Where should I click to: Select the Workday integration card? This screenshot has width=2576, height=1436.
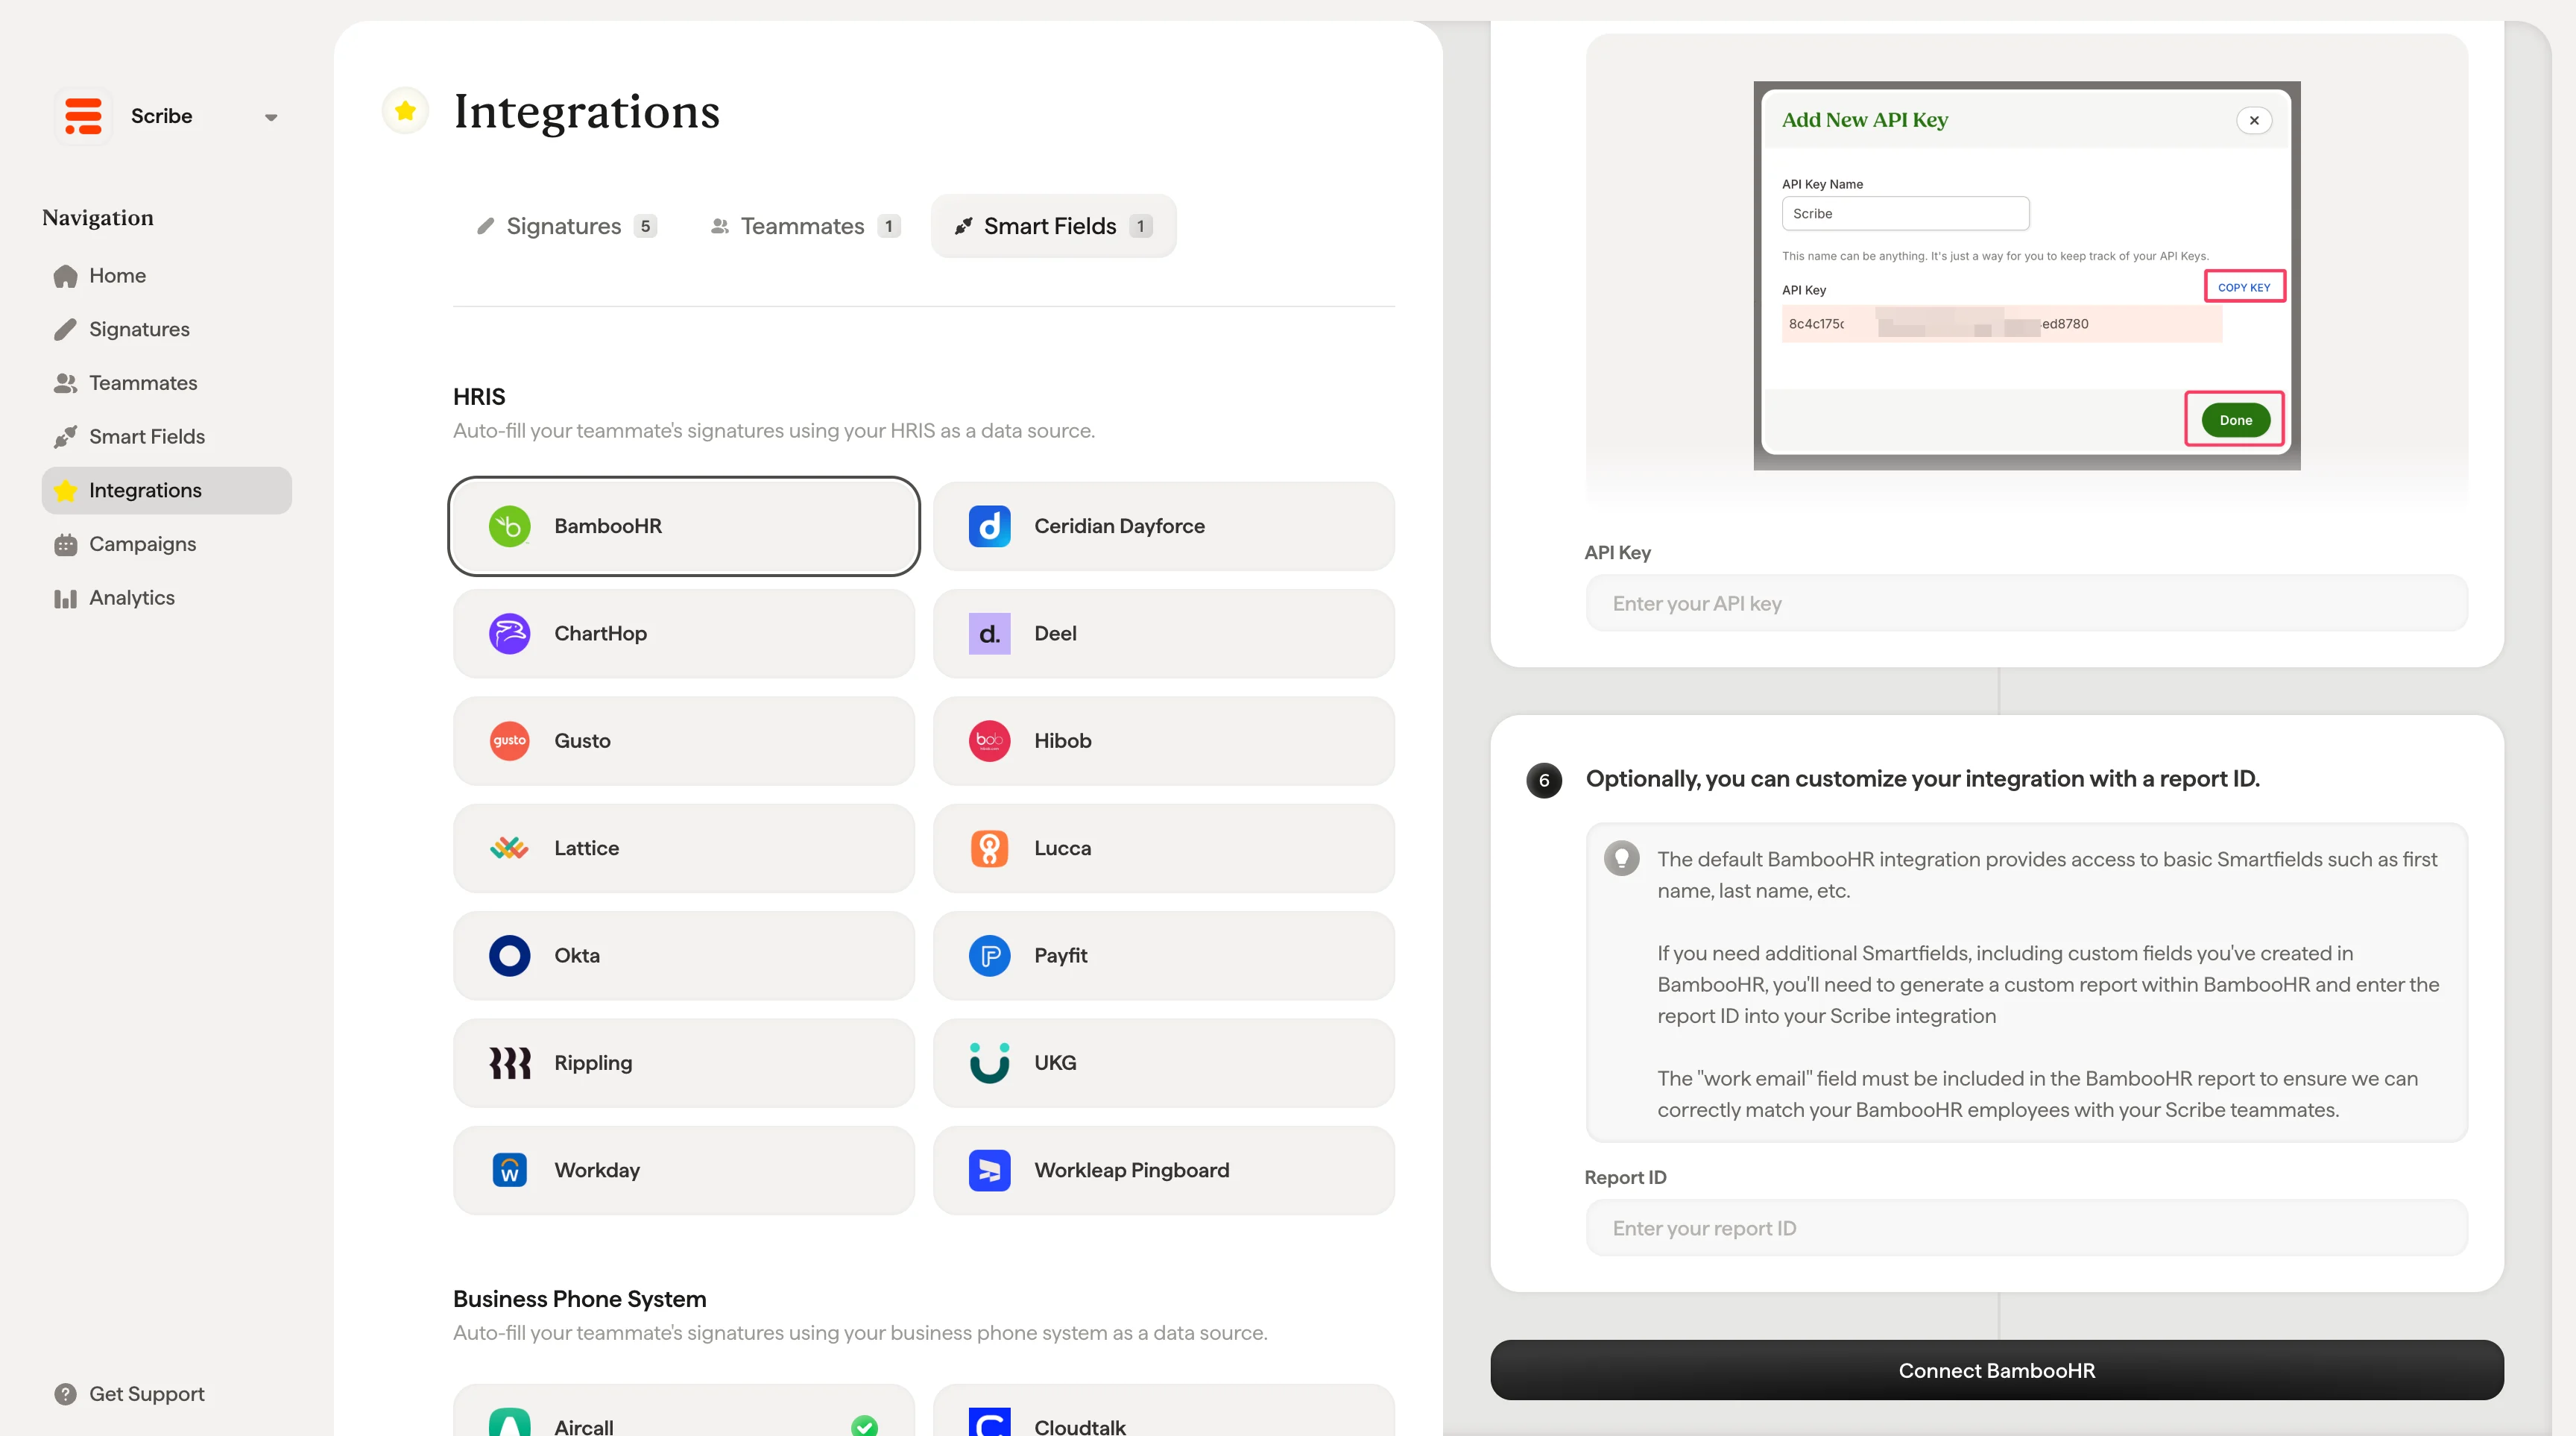(683, 1170)
